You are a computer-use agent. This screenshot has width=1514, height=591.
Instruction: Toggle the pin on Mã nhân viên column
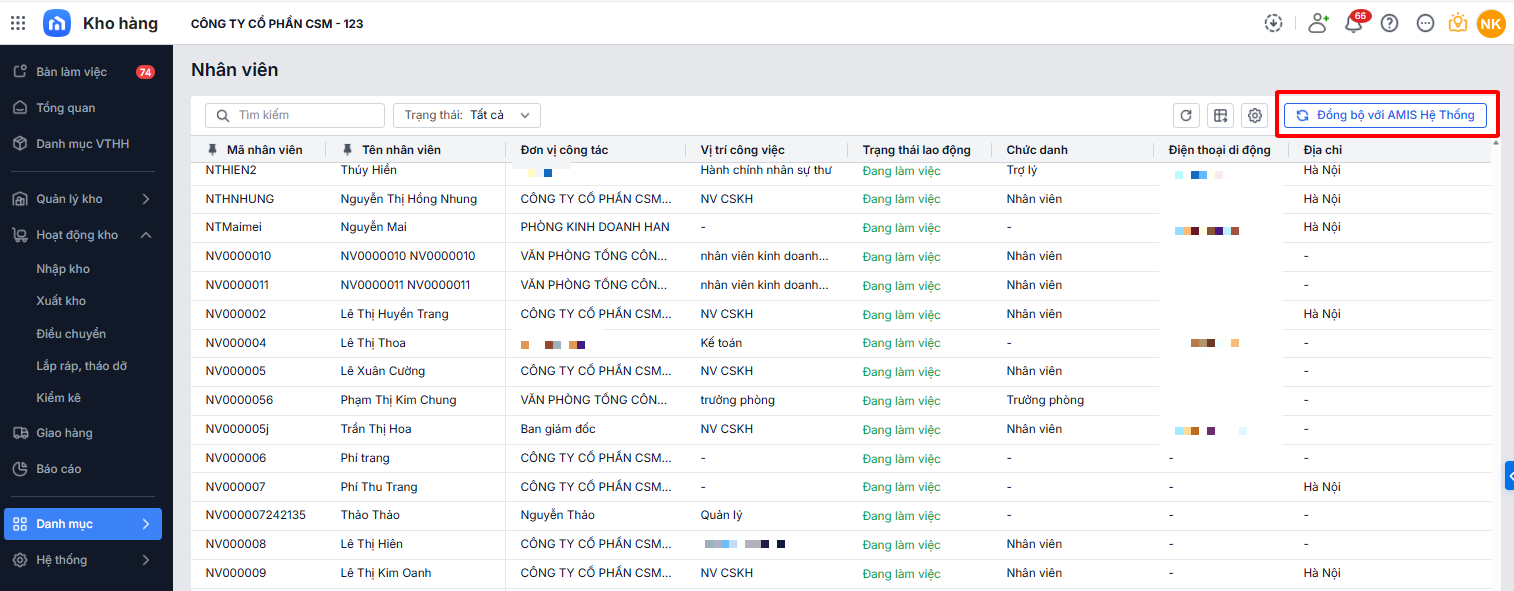[212, 150]
